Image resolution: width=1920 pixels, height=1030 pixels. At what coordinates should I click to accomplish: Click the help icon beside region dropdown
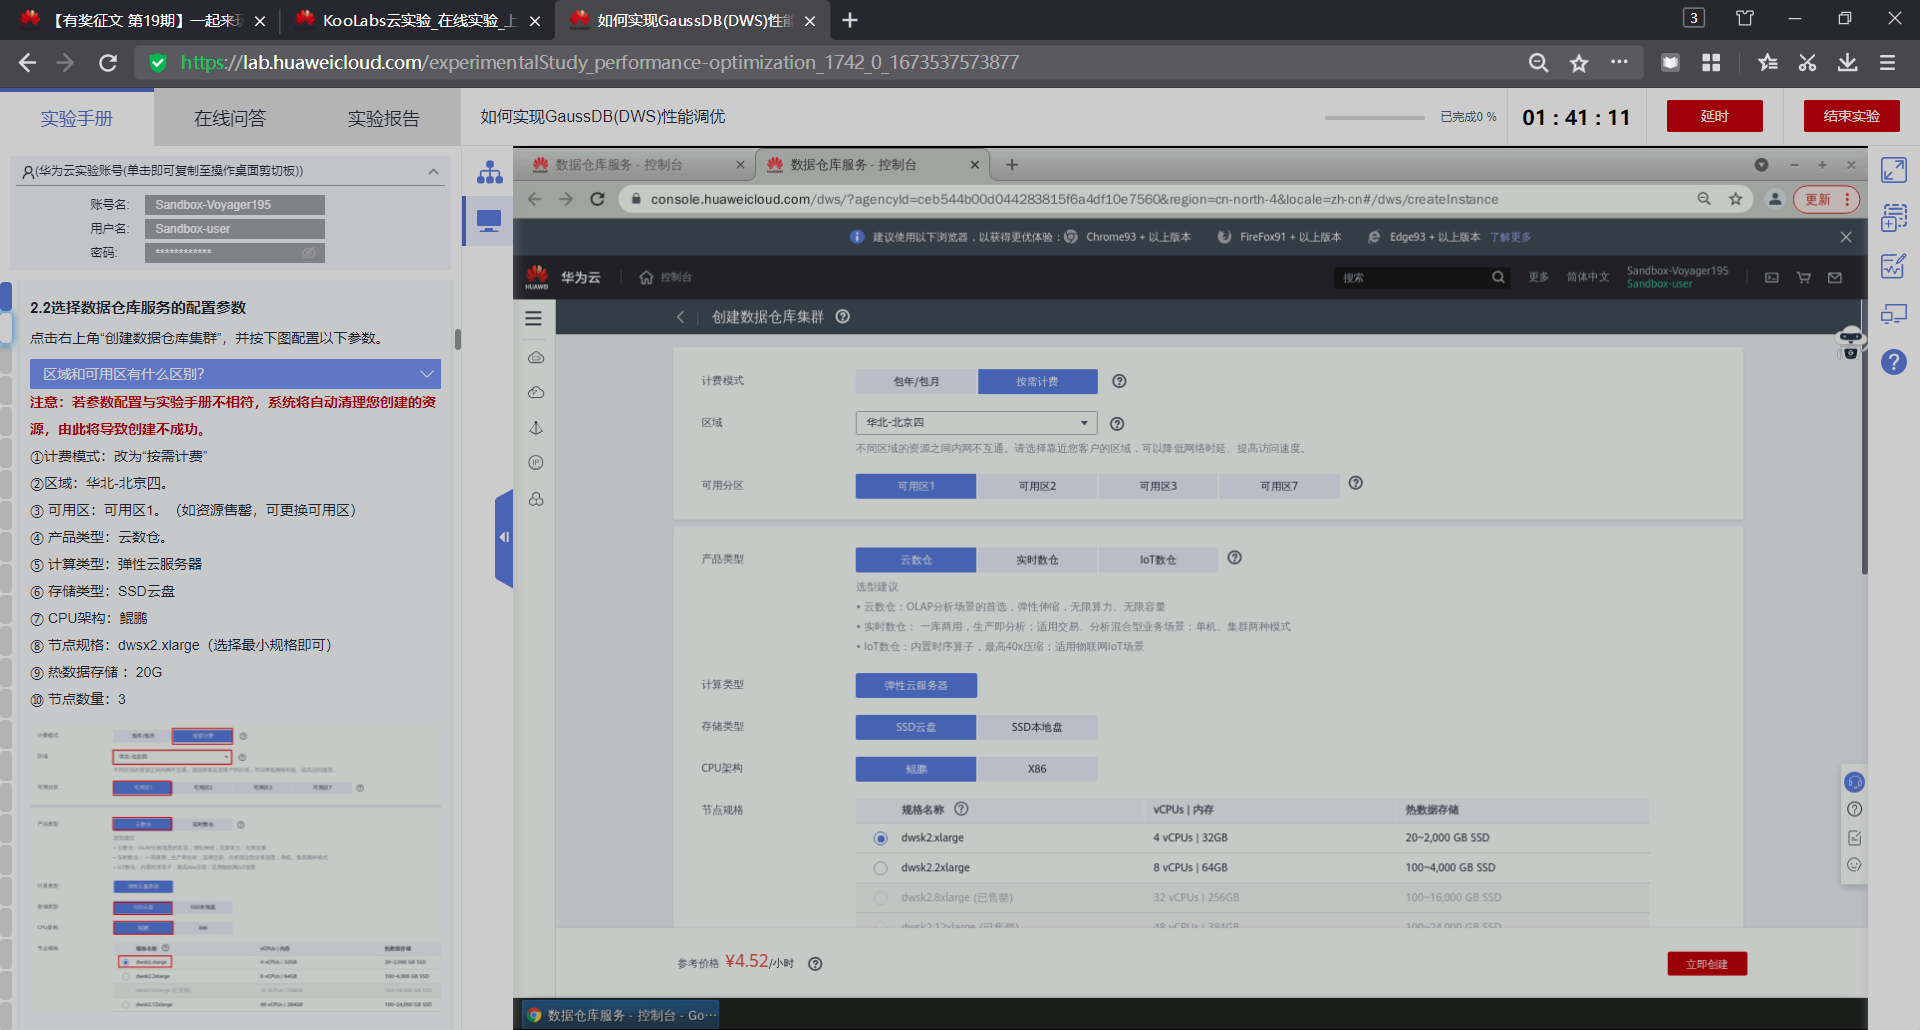pos(1117,423)
